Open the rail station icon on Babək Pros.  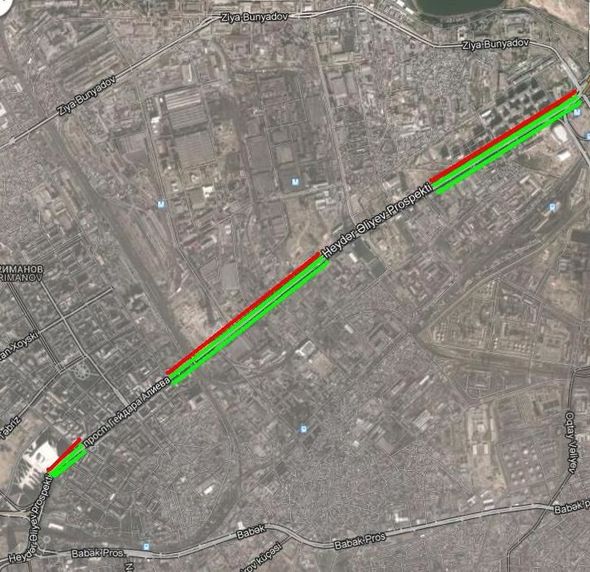(146, 546)
